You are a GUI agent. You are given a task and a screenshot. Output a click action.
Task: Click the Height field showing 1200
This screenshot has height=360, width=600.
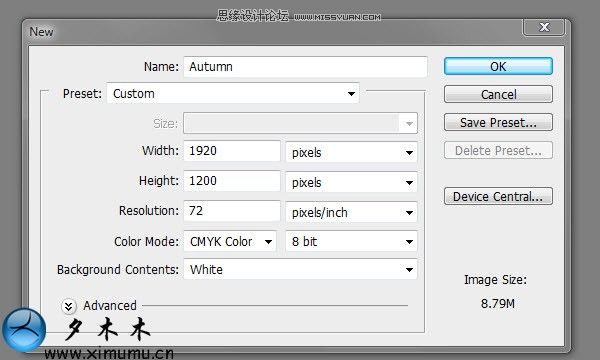pos(232,181)
